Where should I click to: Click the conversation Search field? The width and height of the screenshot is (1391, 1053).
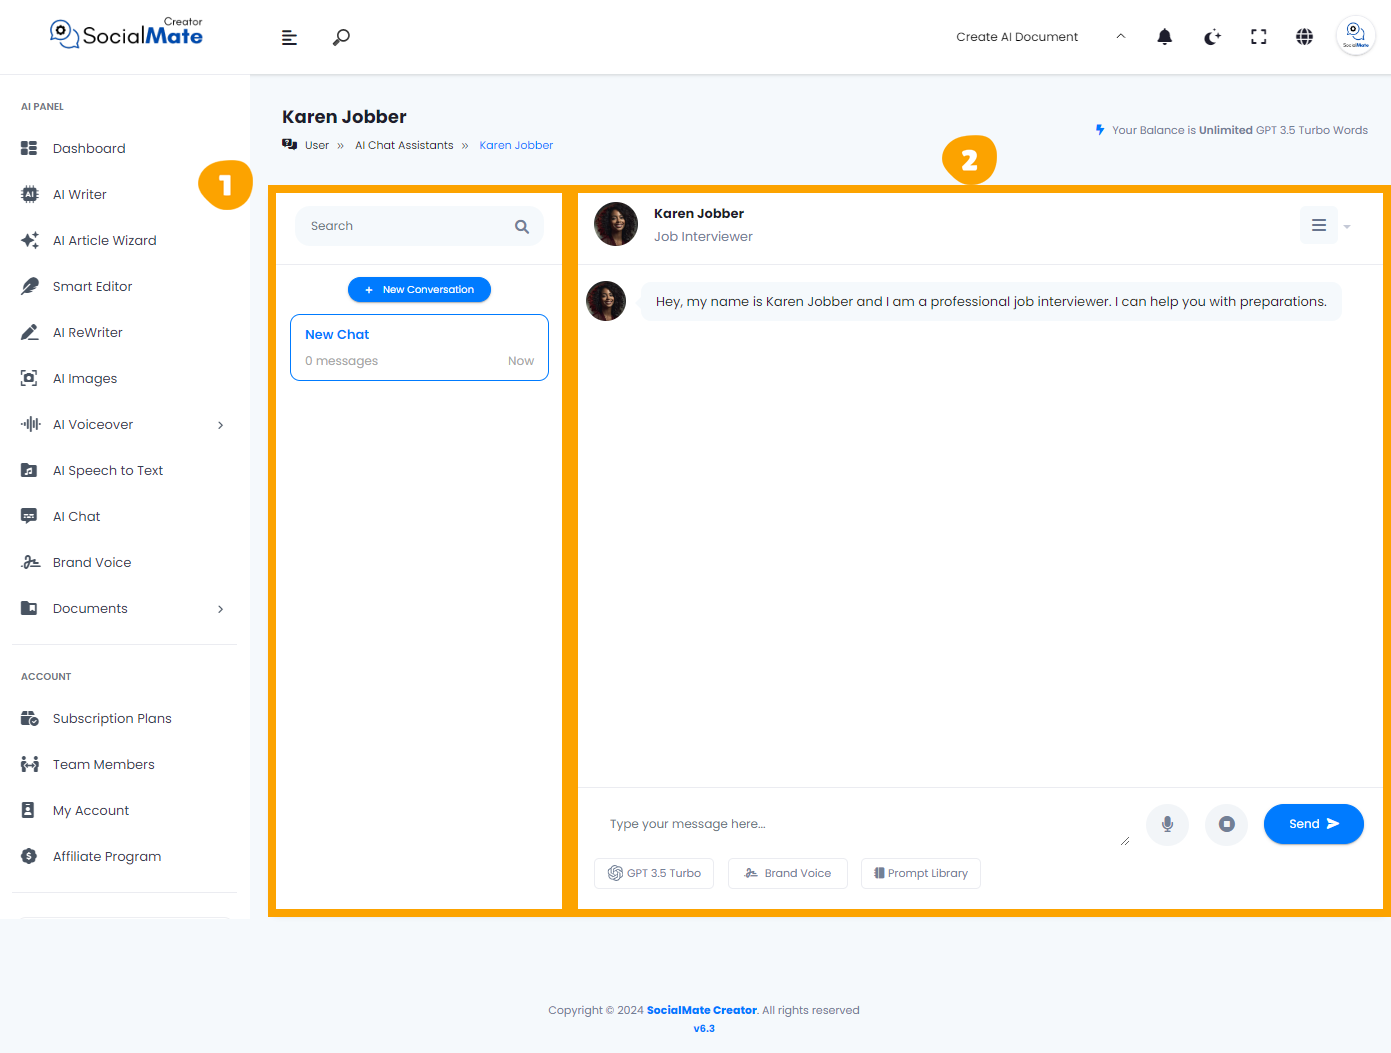point(419,226)
